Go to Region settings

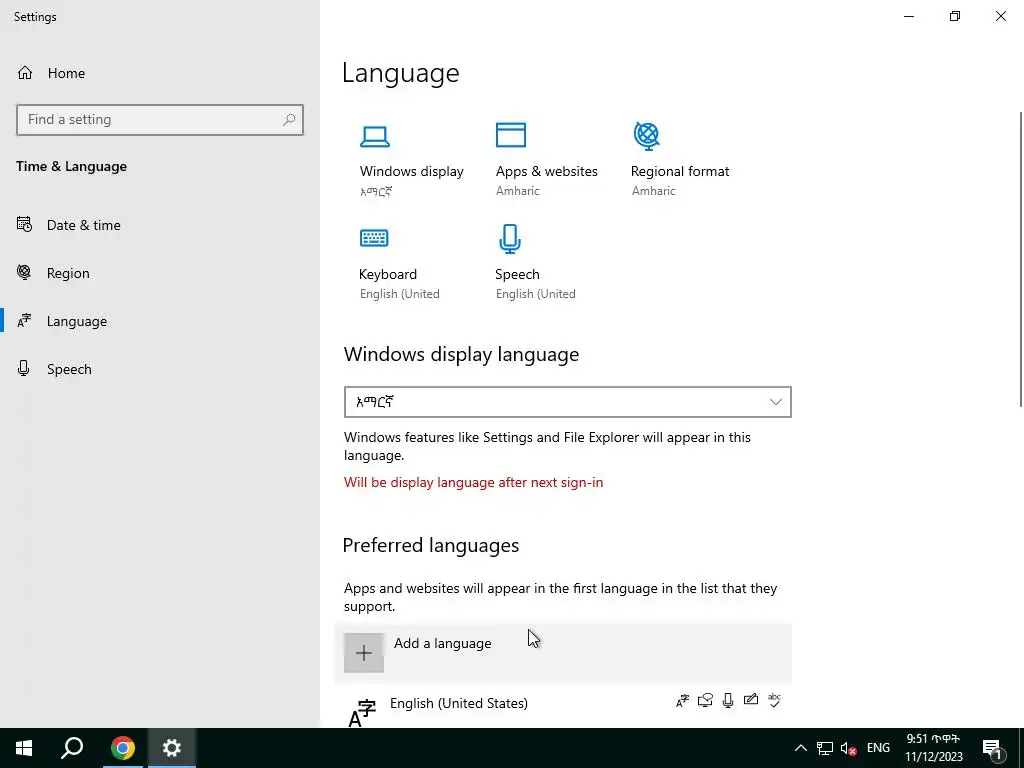[x=160, y=273]
